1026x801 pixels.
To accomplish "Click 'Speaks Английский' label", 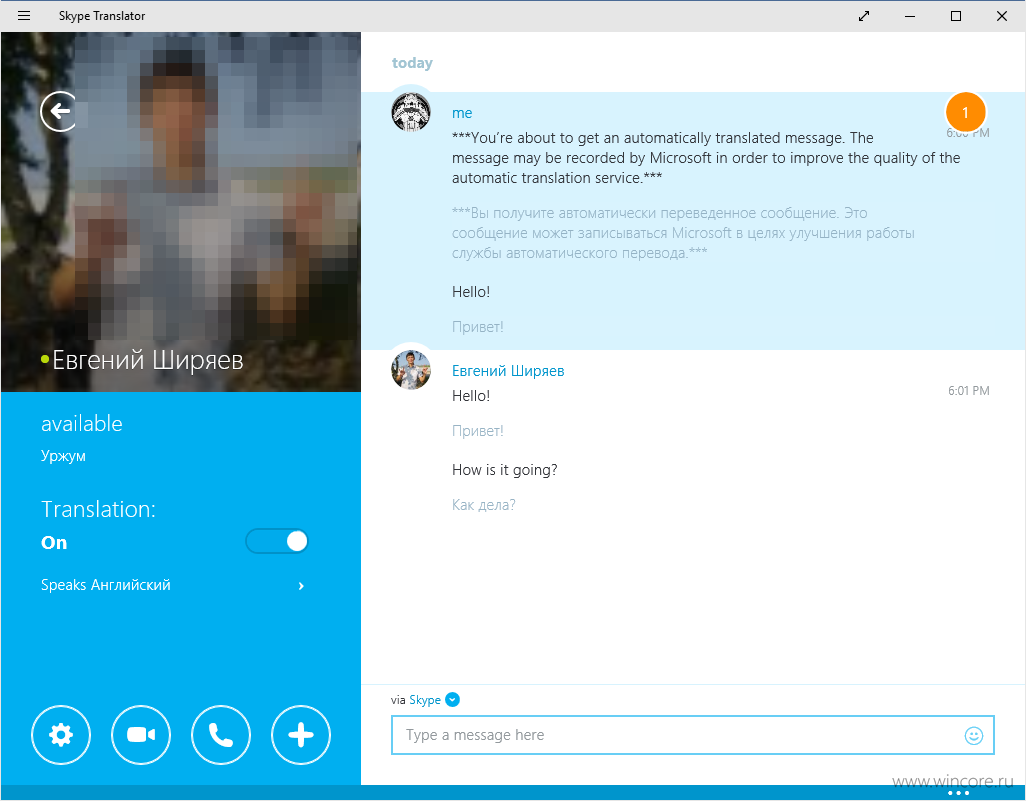I will pos(105,585).
